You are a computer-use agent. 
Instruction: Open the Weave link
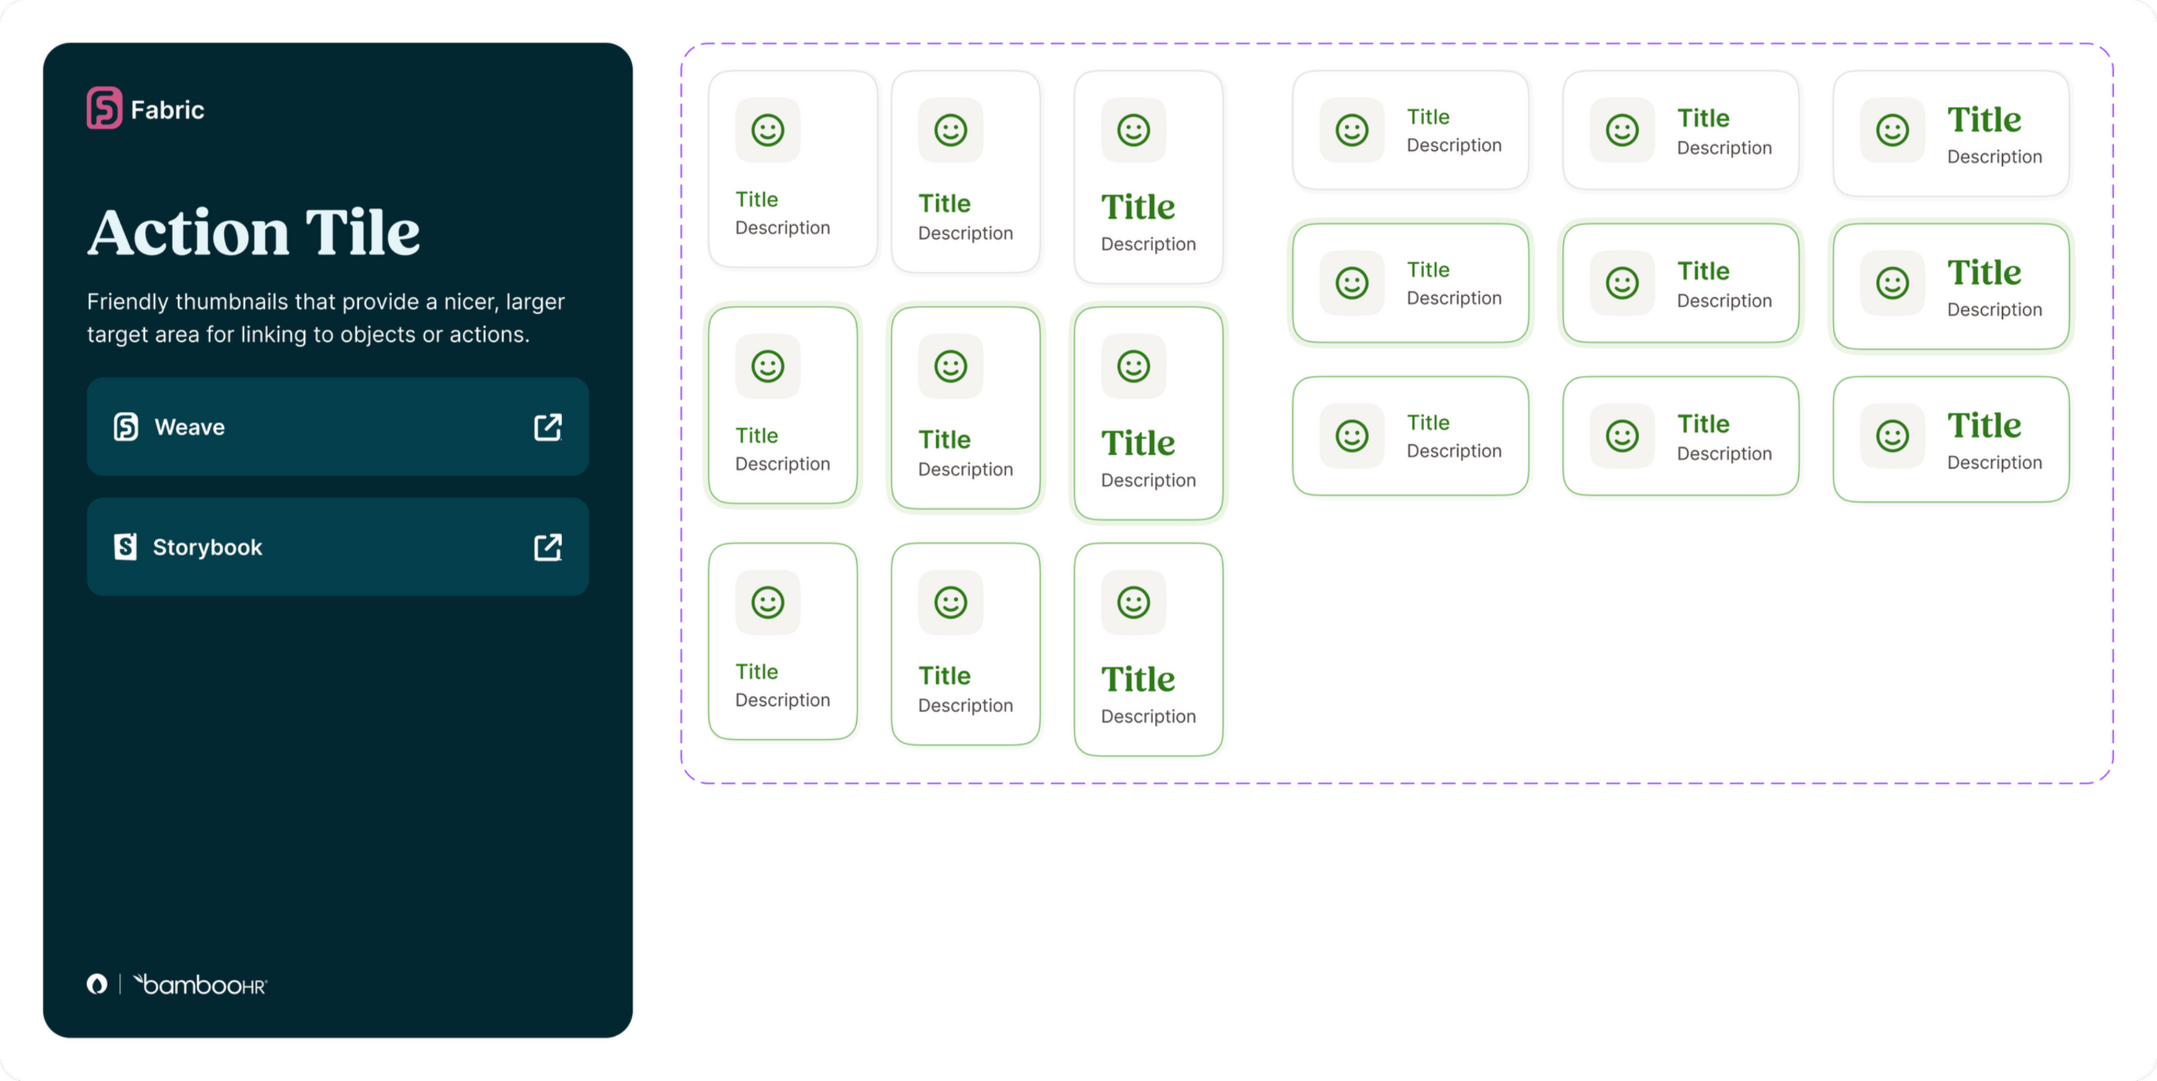[x=337, y=427]
